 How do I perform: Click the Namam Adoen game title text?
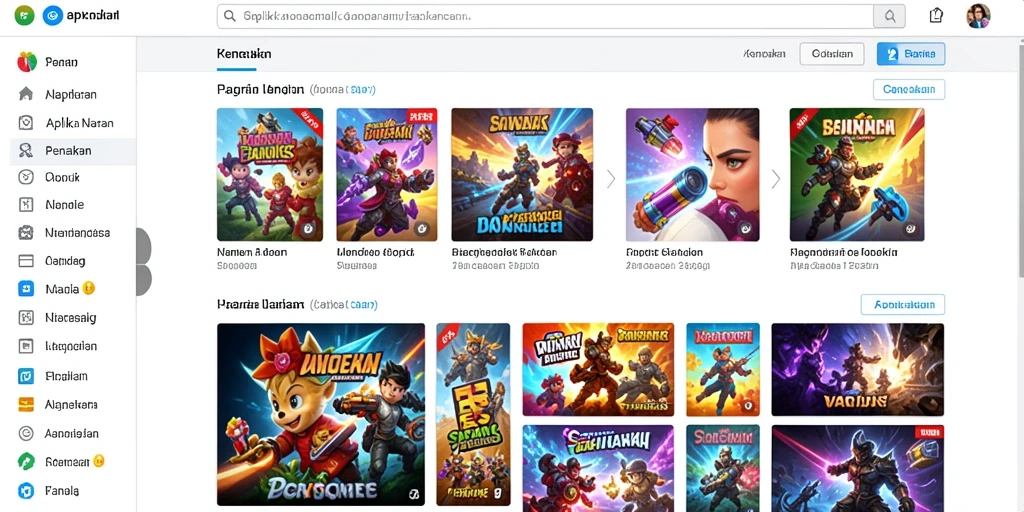pos(251,252)
